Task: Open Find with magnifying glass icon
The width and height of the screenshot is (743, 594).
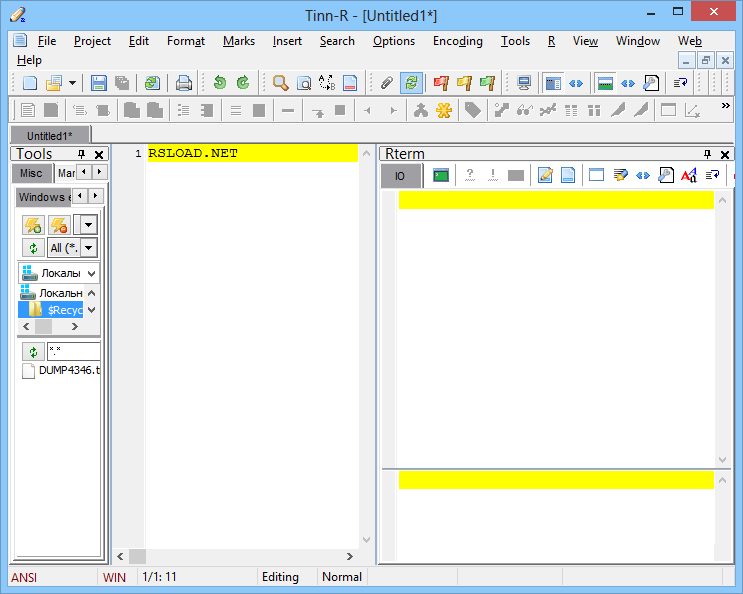Action: click(281, 83)
